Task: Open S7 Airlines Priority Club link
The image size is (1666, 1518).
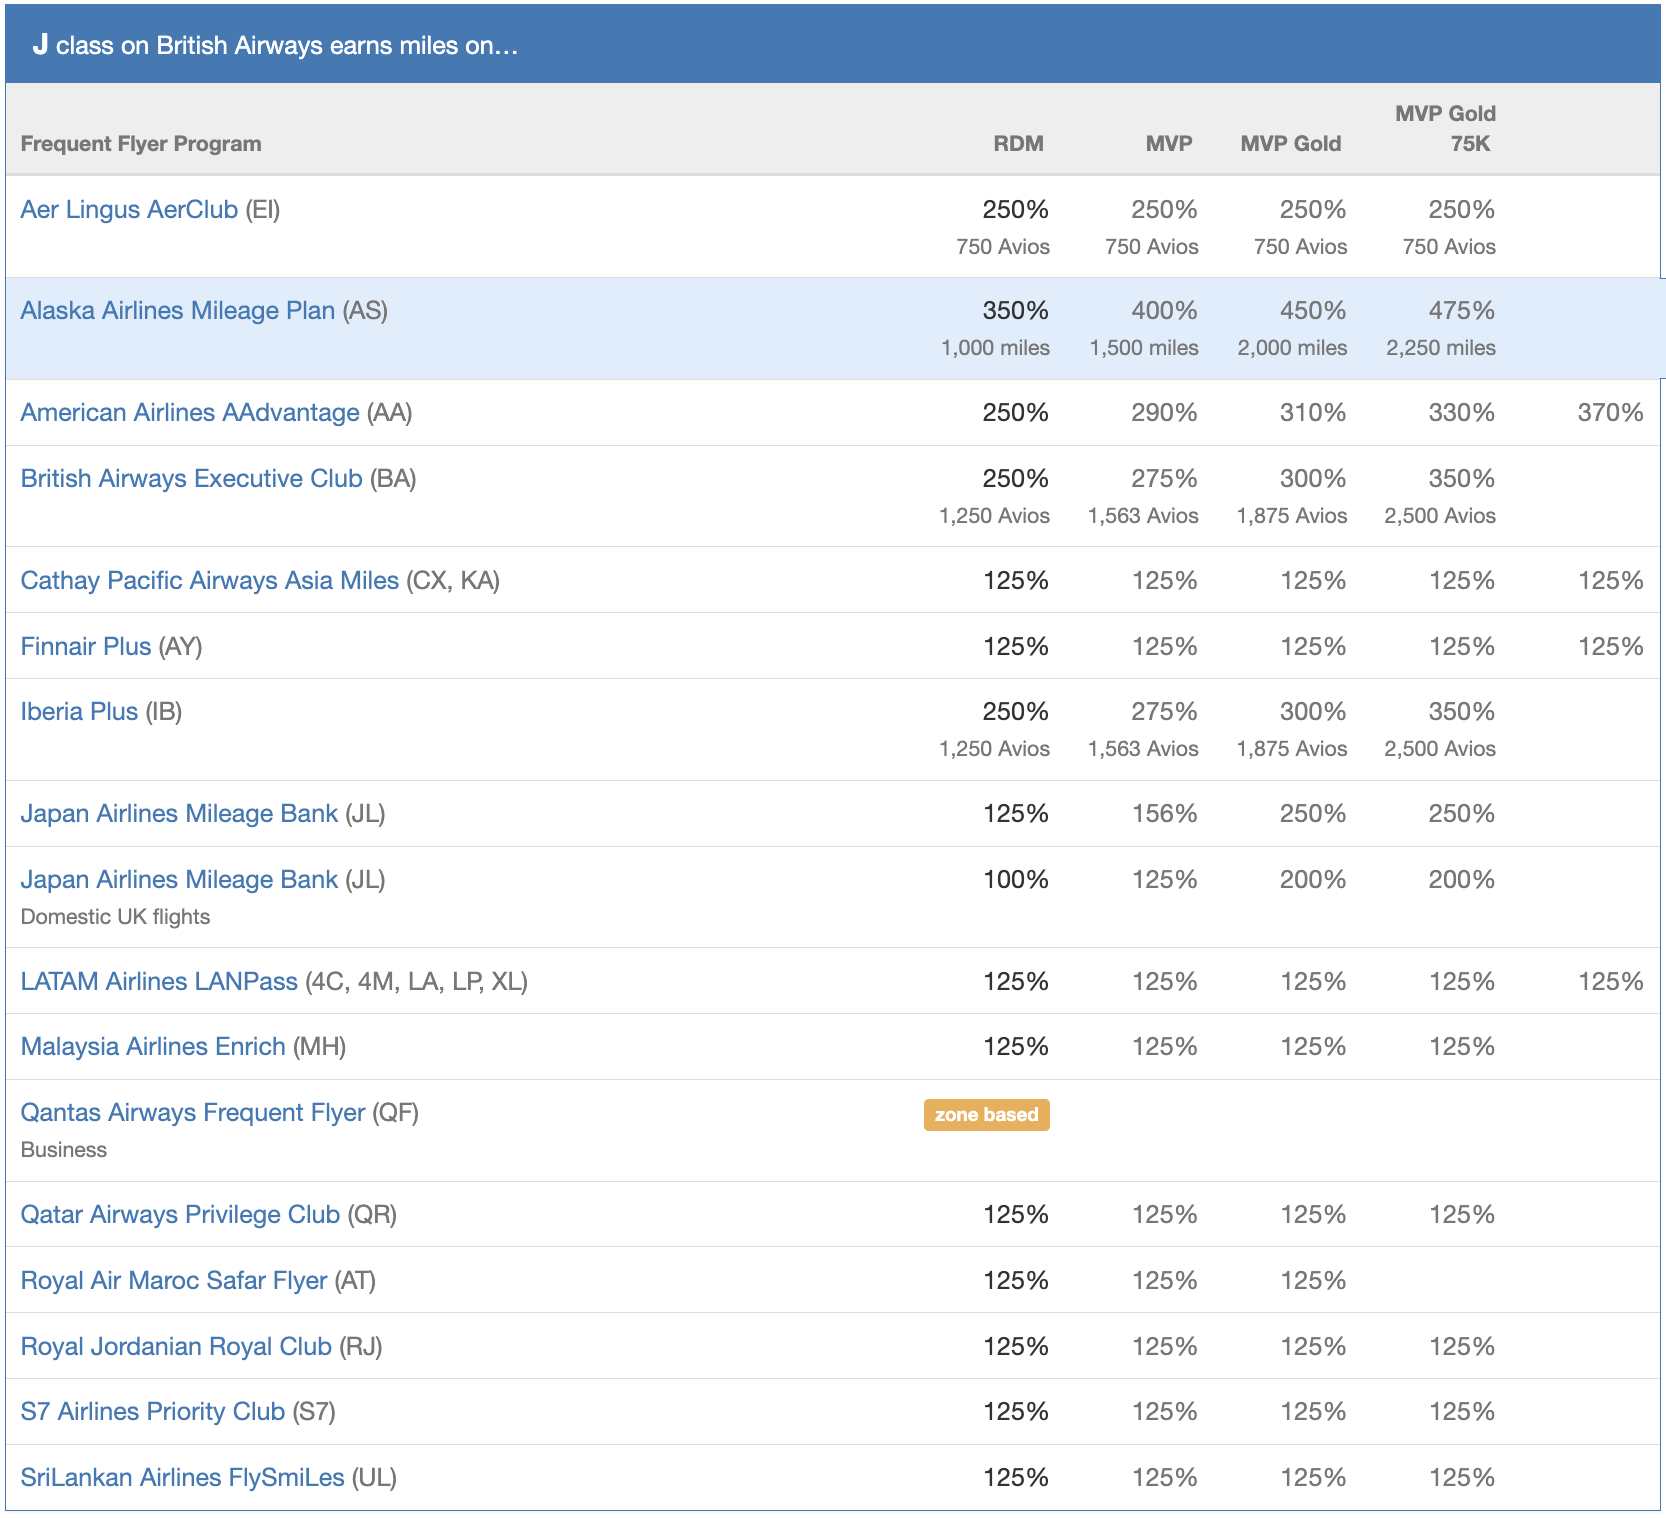Action: (x=153, y=1412)
